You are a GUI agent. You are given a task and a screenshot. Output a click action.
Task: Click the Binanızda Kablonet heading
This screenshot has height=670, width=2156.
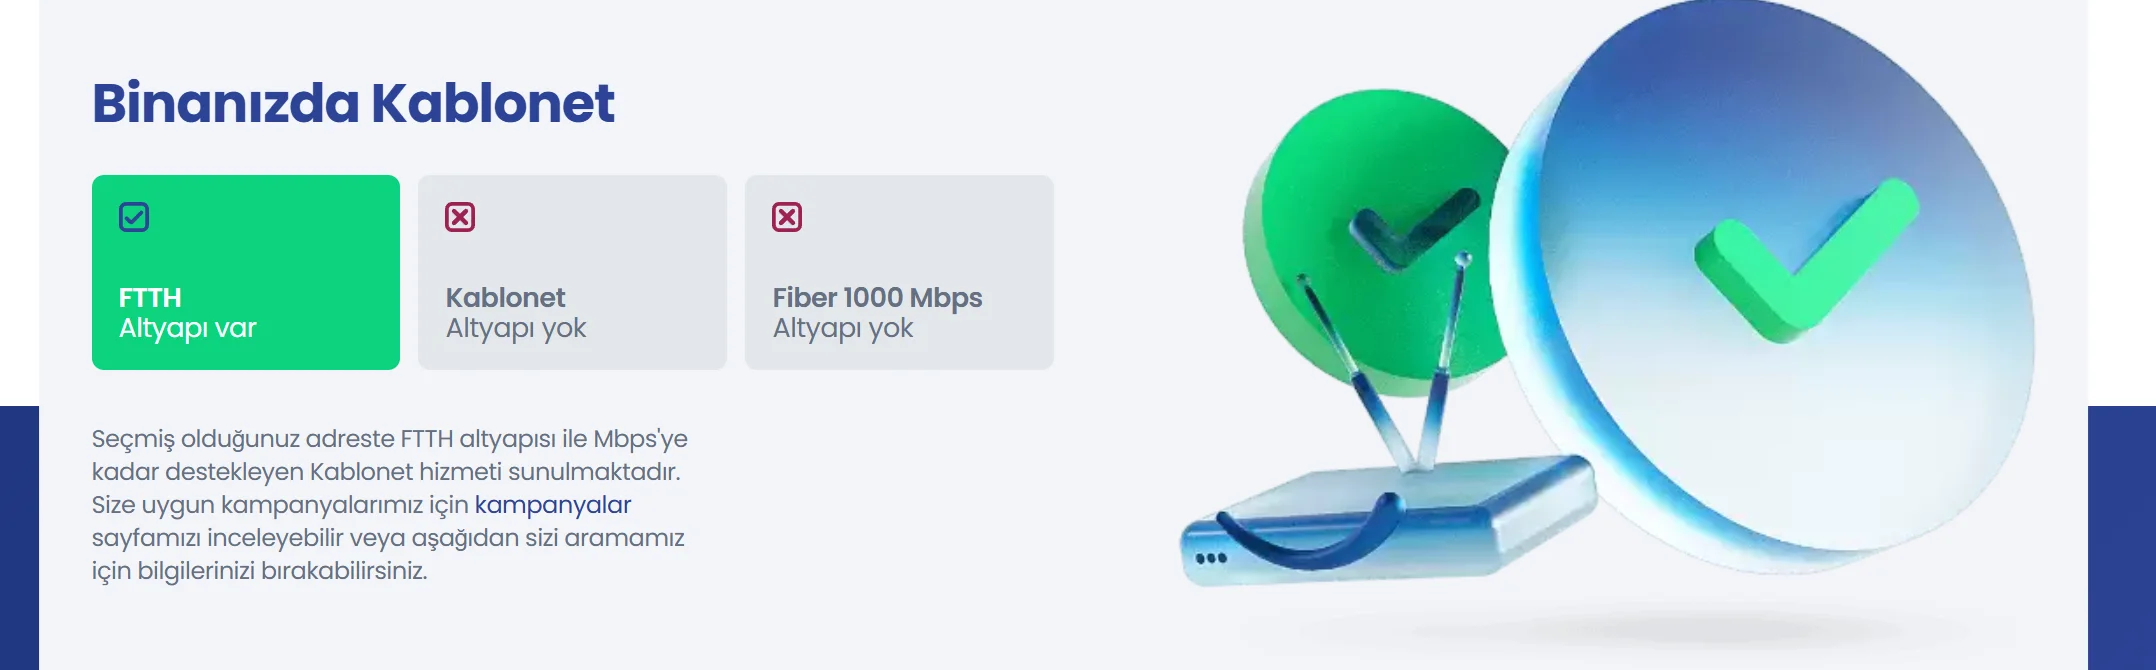tap(353, 103)
